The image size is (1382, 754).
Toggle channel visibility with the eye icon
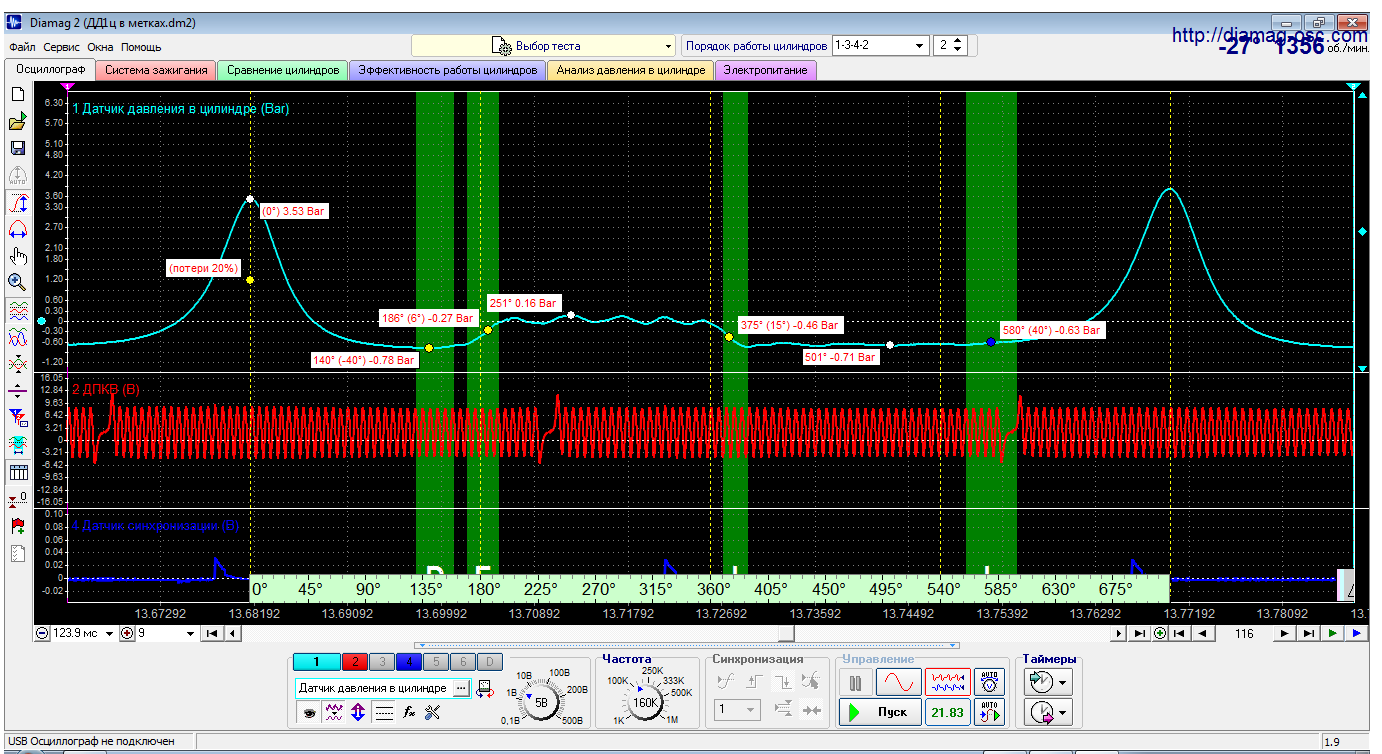[x=310, y=713]
